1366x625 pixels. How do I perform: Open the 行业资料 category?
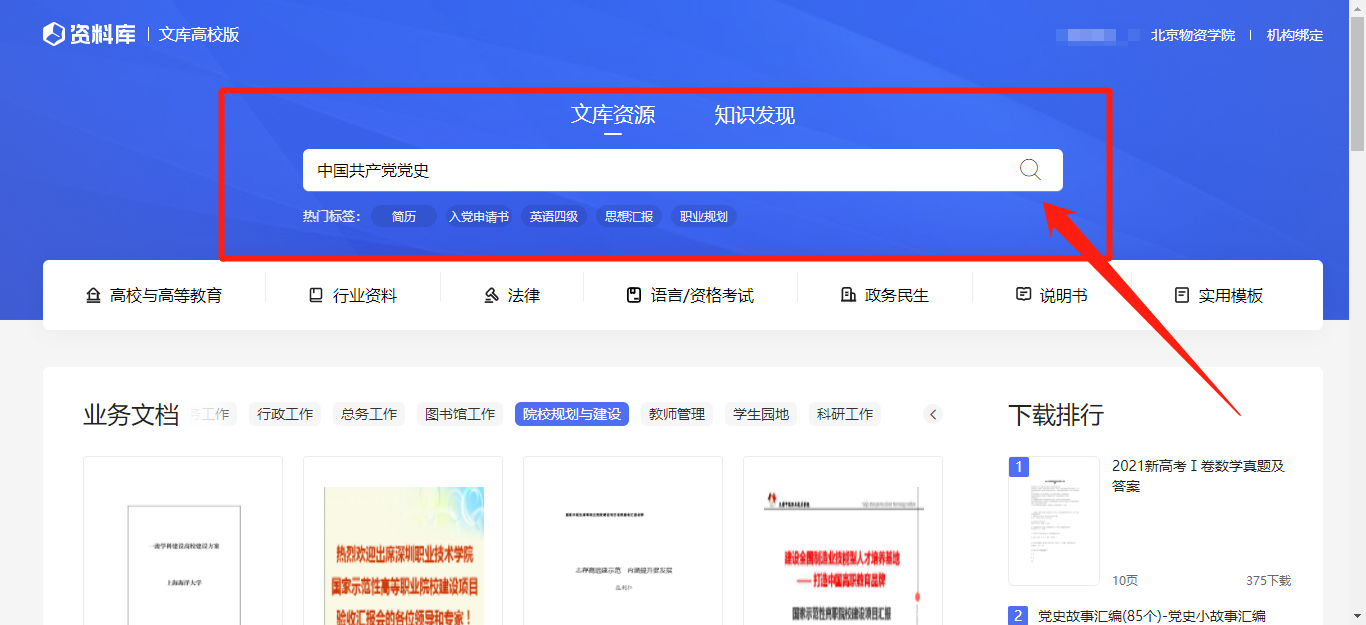pyautogui.click(x=352, y=295)
